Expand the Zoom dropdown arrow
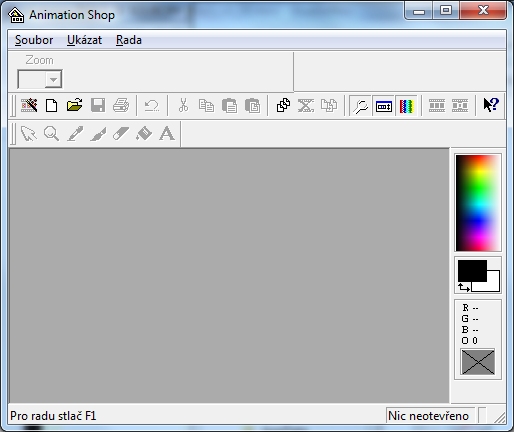Image resolution: width=514 pixels, height=432 pixels. 53,79
